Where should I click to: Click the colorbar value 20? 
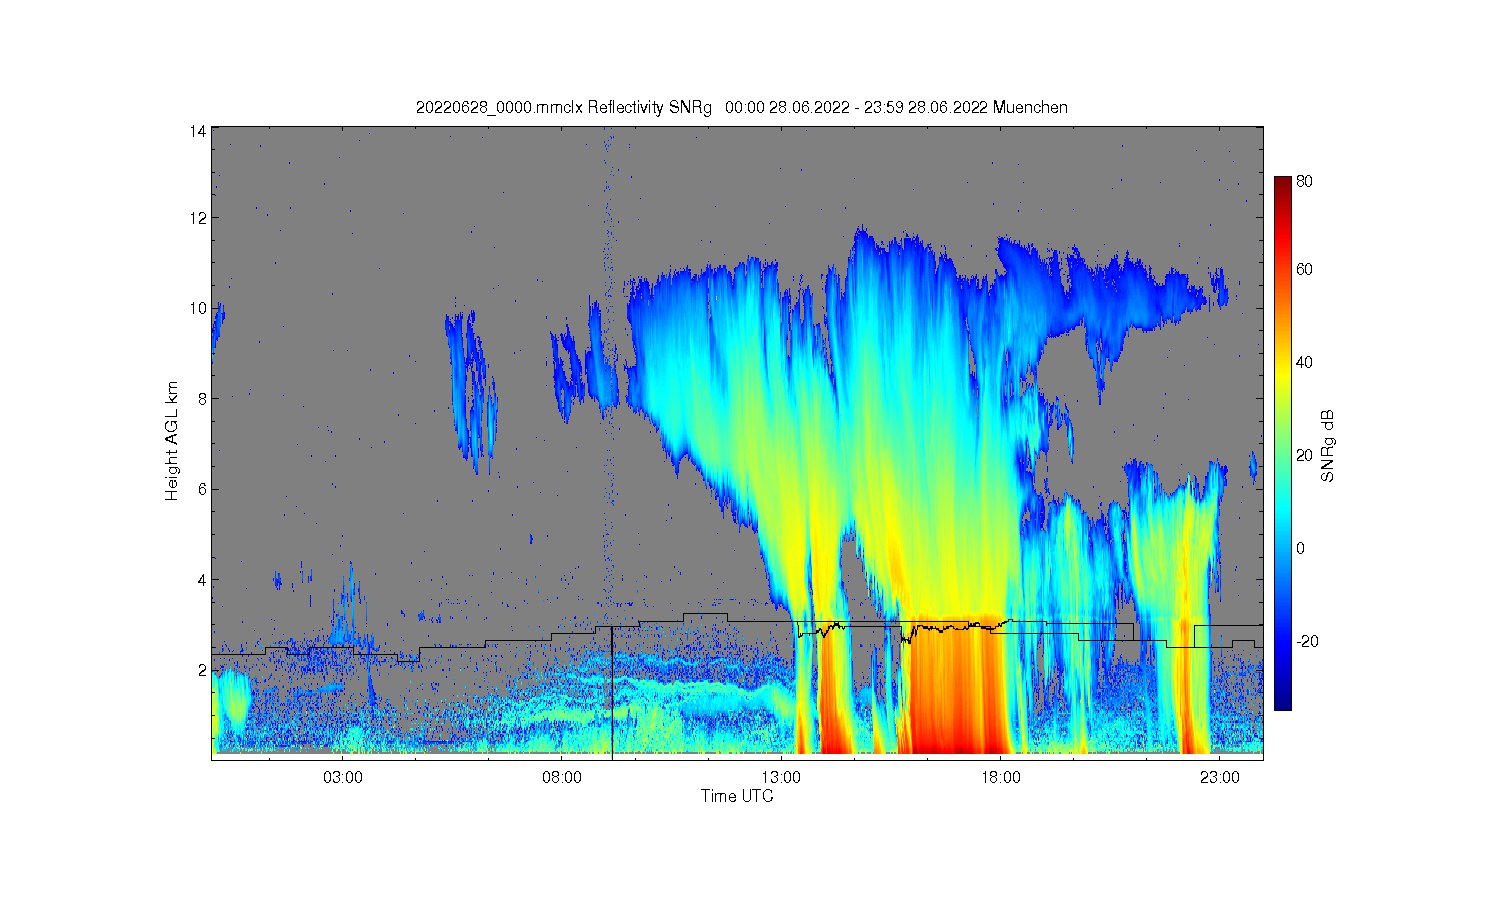point(1305,455)
